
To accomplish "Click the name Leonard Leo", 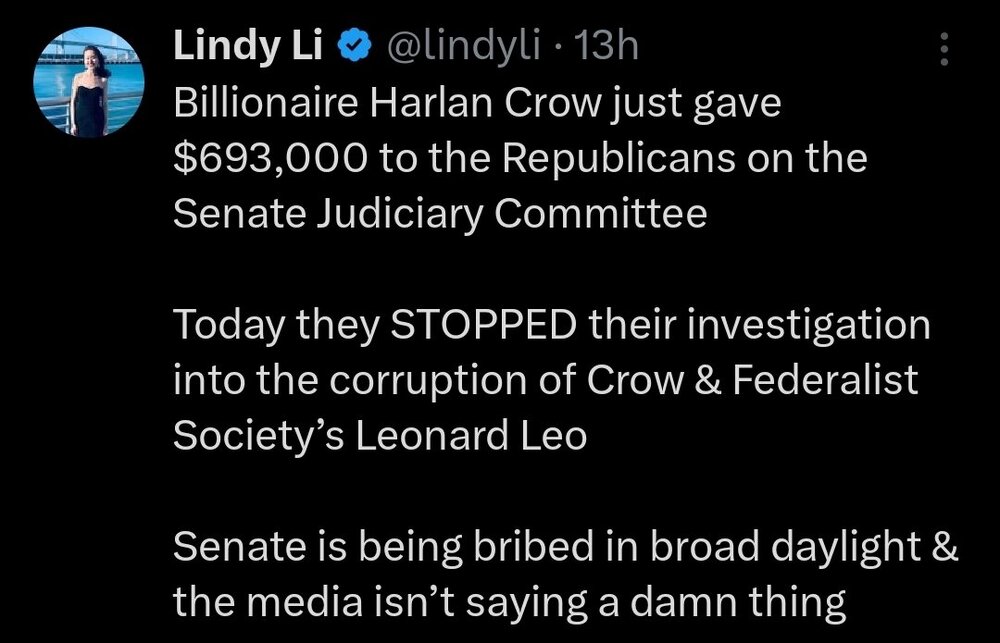I will pos(476,436).
